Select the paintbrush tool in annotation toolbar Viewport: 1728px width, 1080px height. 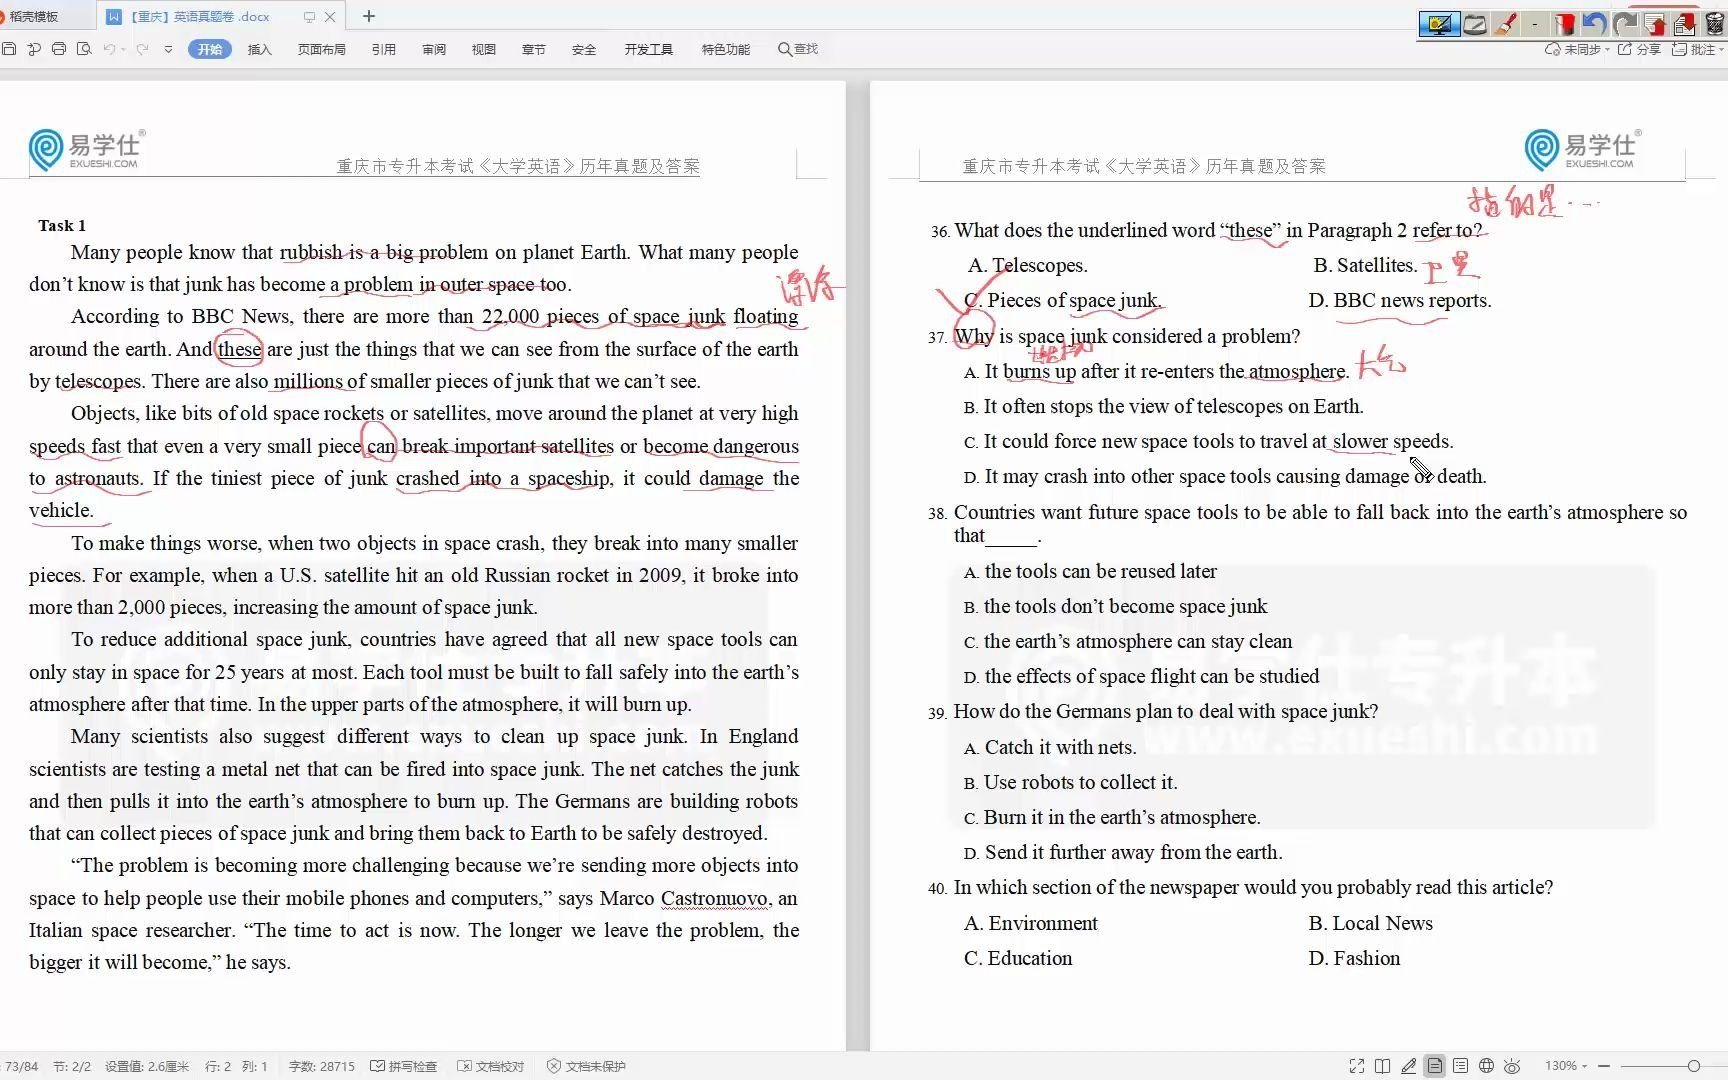point(1505,24)
